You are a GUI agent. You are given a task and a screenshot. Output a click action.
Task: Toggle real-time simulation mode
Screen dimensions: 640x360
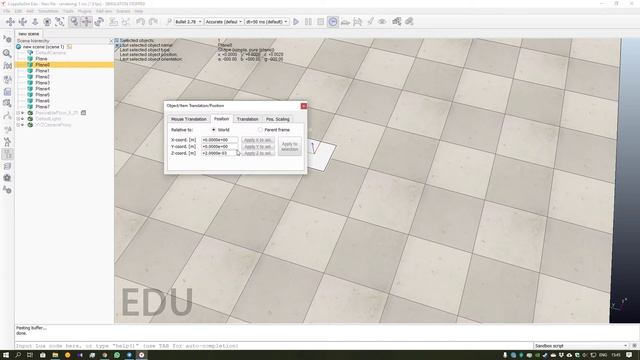pyautogui.click(x=333, y=22)
